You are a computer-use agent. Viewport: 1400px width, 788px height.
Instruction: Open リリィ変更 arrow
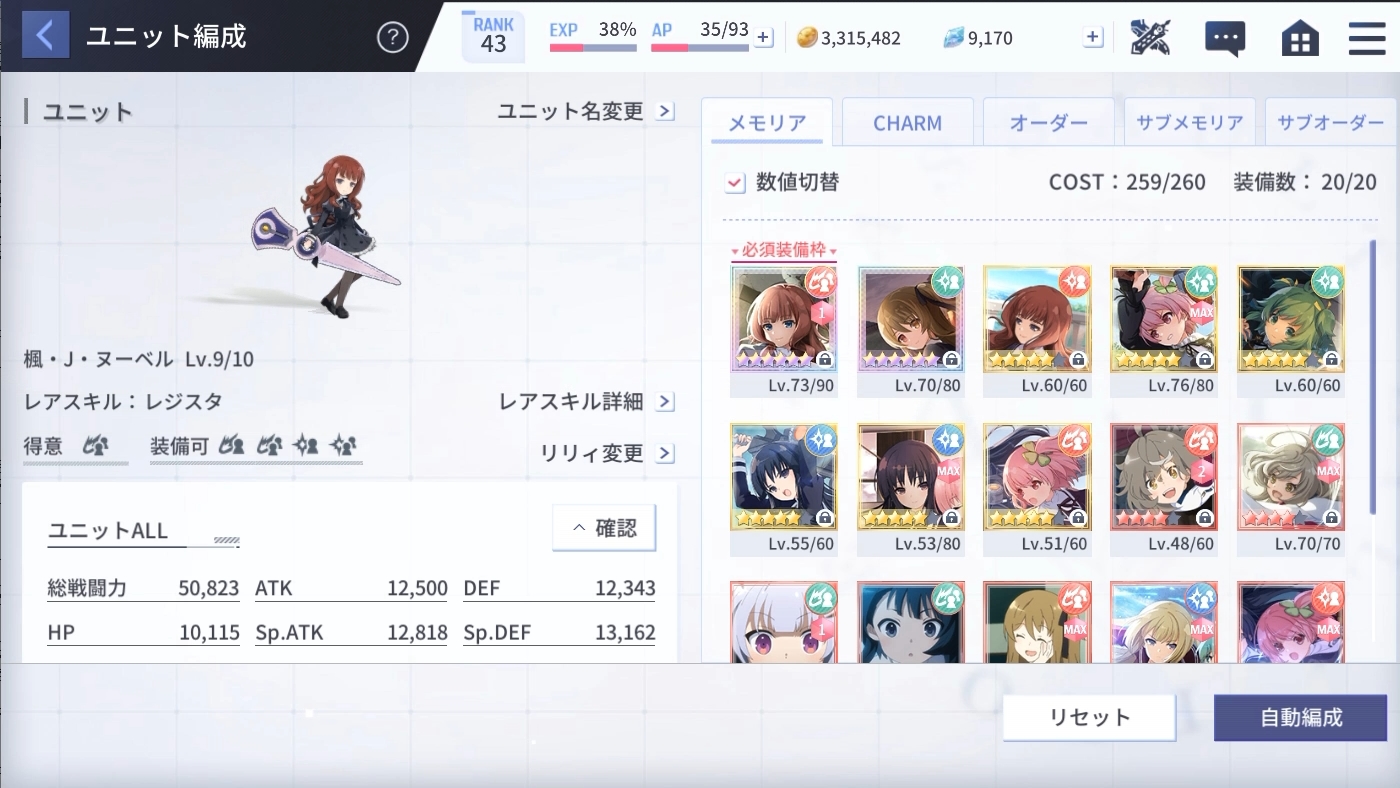[665, 453]
